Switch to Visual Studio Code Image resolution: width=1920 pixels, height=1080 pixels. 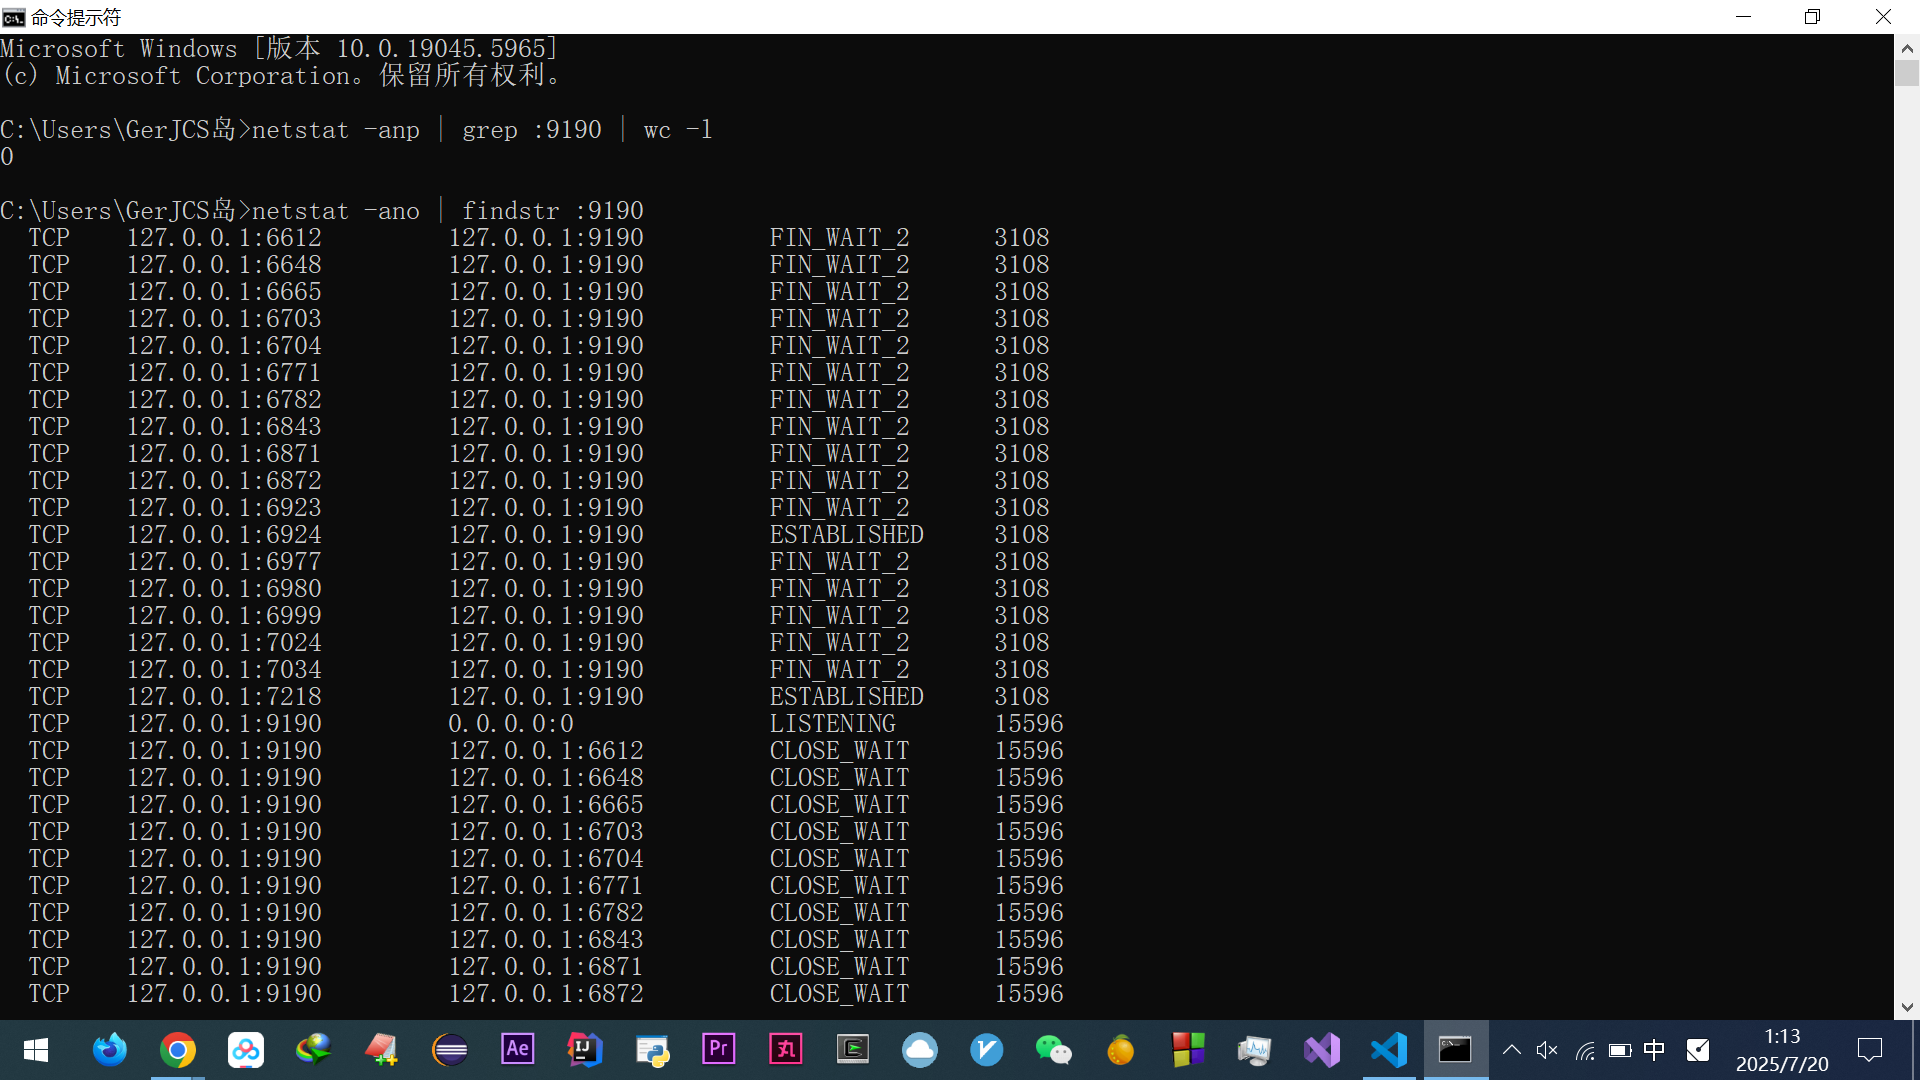coord(1389,1050)
